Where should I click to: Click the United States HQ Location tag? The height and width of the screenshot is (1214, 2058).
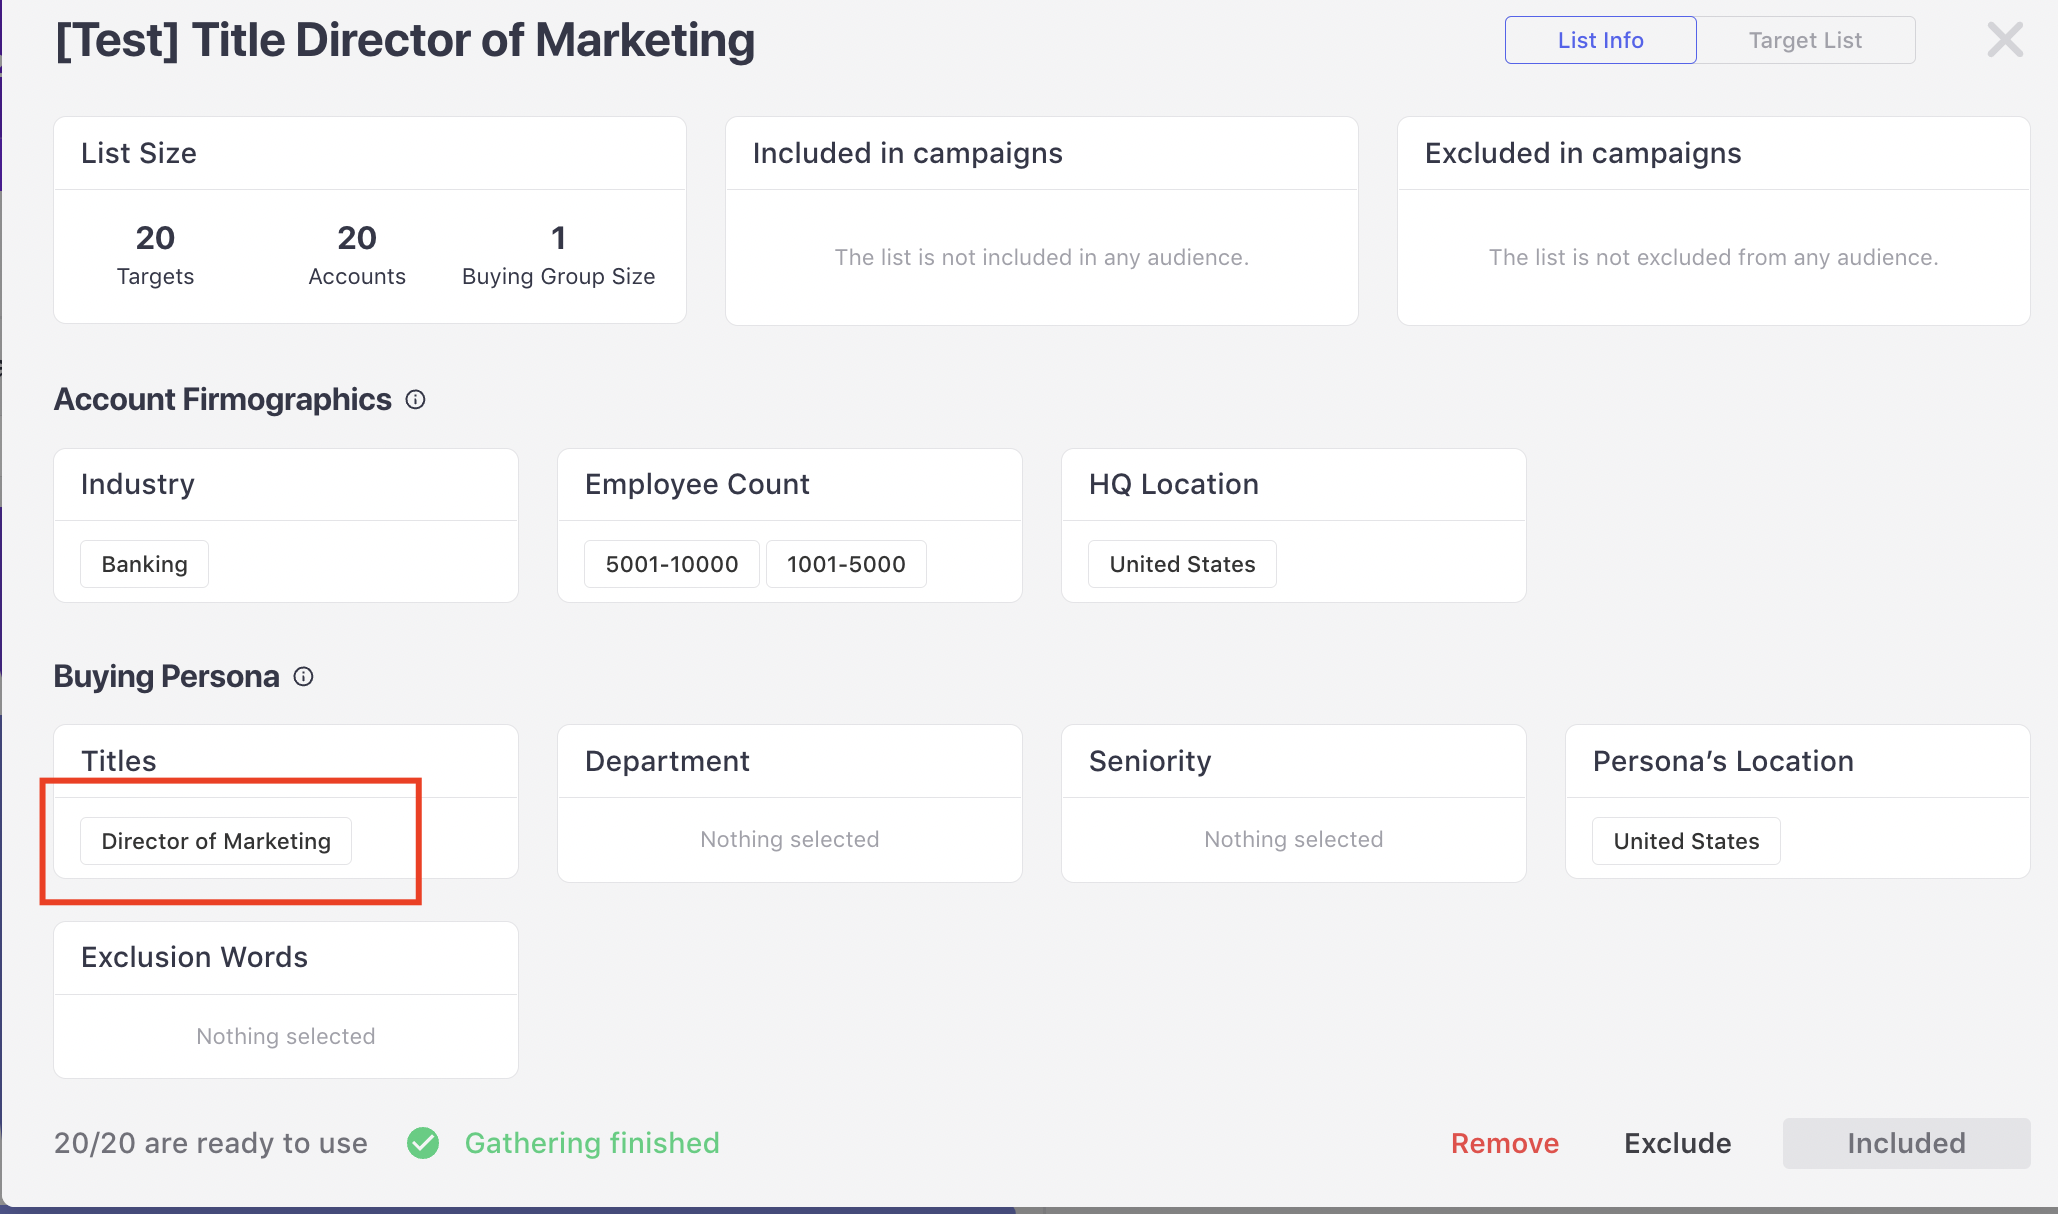click(1181, 564)
